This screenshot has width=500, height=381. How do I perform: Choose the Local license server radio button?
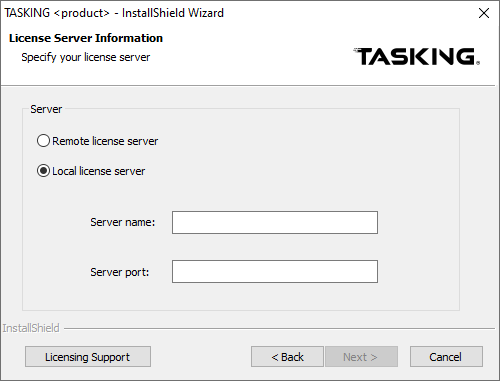point(43,171)
